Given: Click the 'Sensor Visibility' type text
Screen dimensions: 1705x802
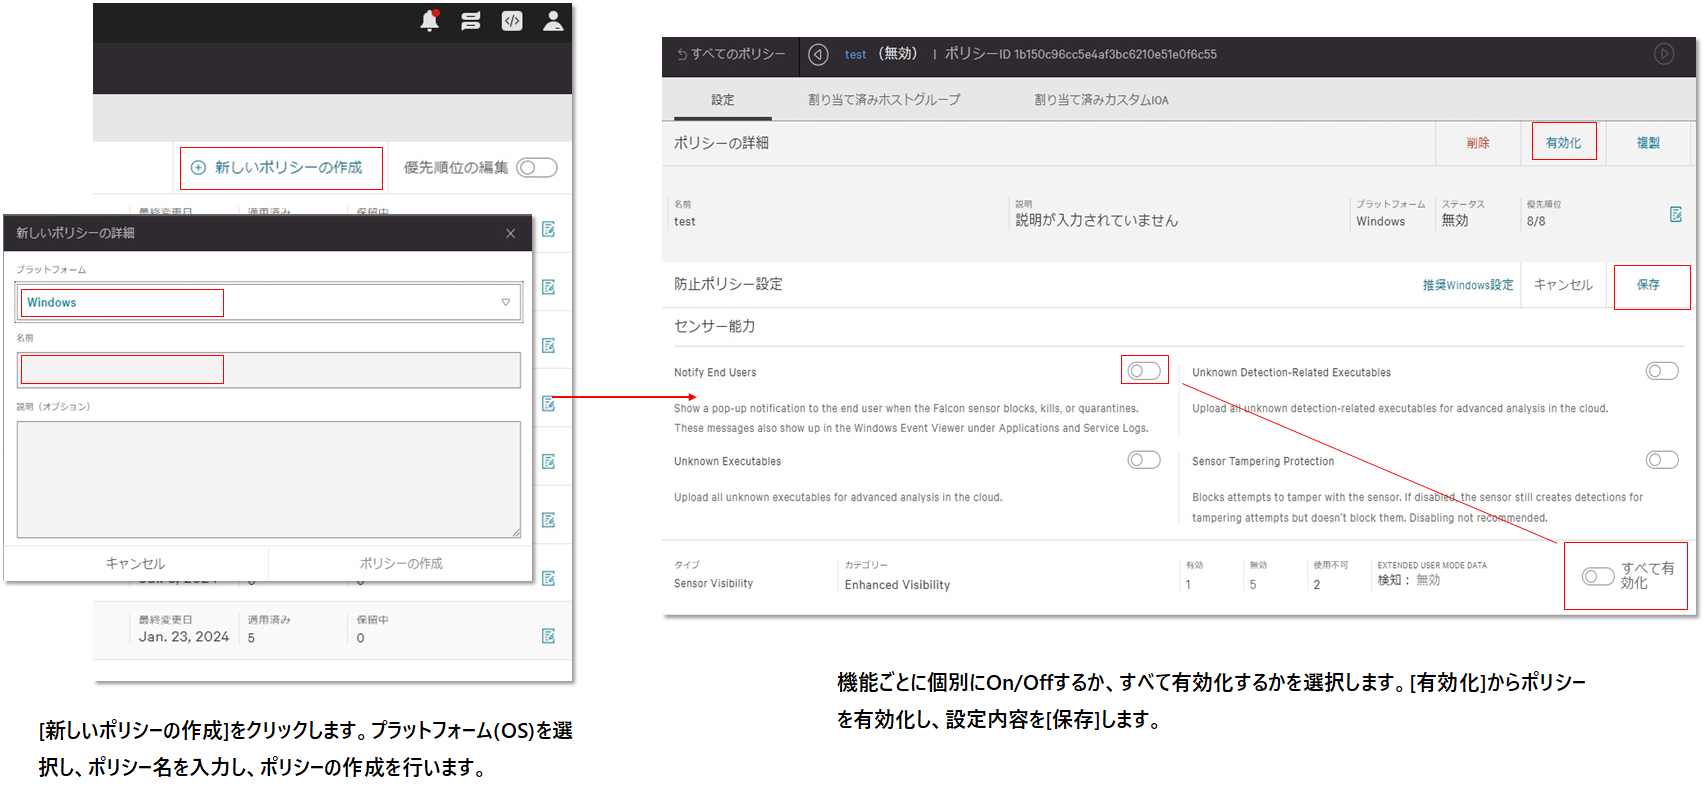Looking at the screenshot, I should [x=714, y=584].
